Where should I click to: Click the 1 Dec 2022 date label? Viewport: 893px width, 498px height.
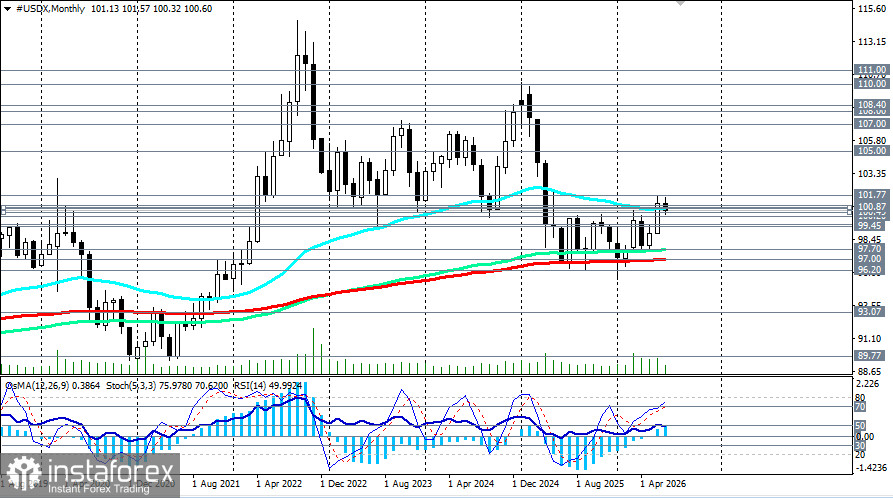point(343,484)
